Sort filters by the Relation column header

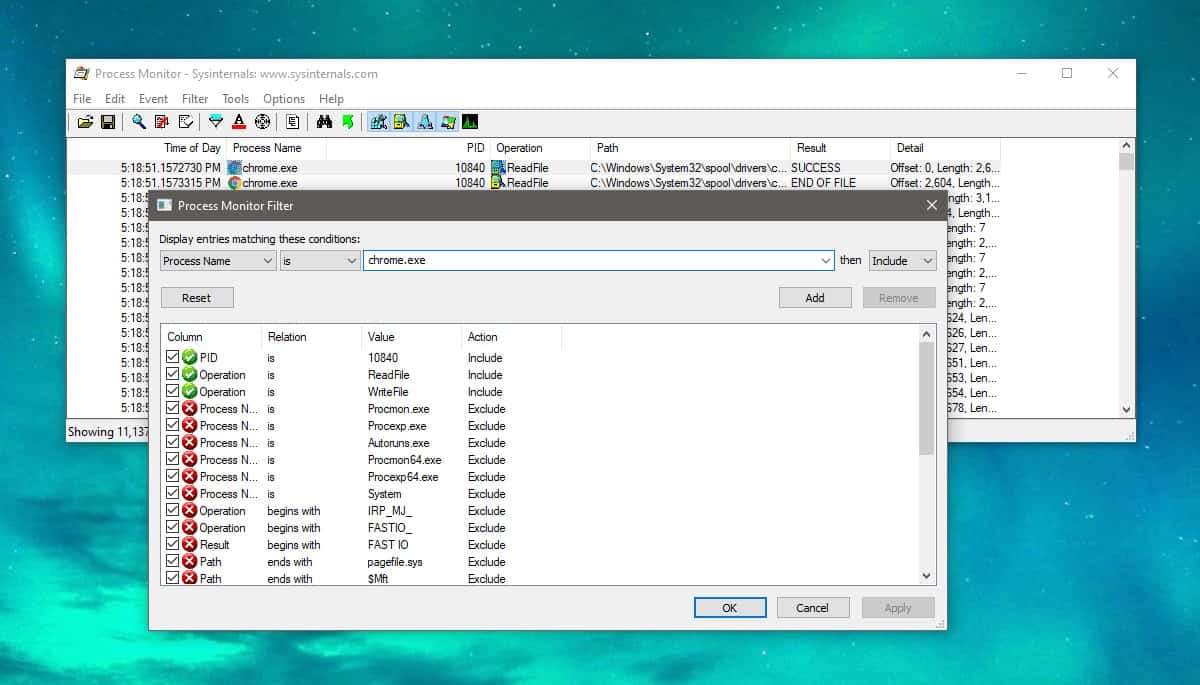[x=311, y=336]
